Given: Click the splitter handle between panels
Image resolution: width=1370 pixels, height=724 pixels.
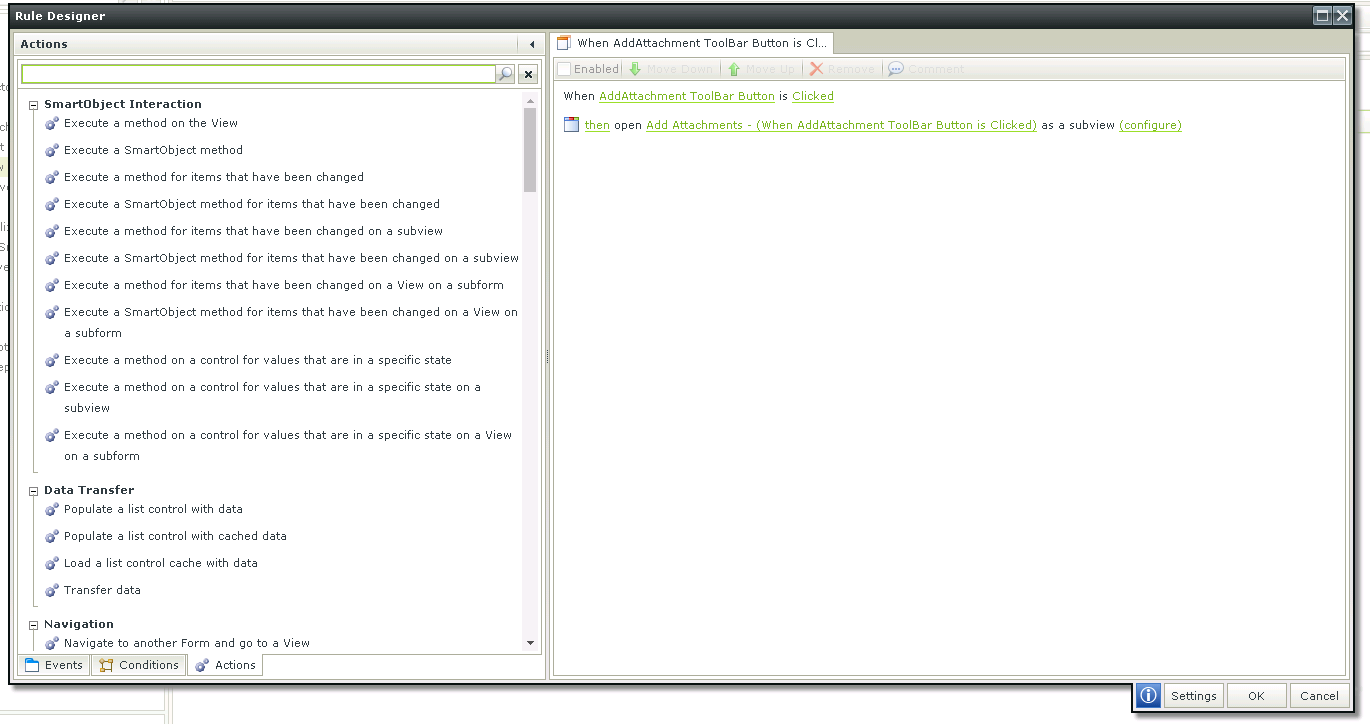Looking at the screenshot, I should point(548,356).
